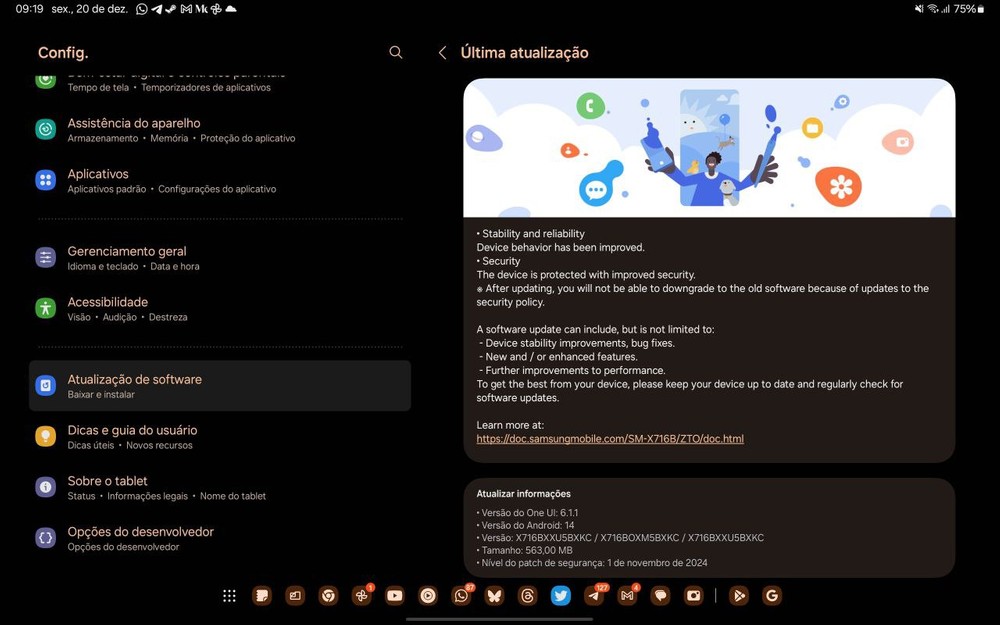Go back using the arrow beside Última atualização

tap(442, 52)
